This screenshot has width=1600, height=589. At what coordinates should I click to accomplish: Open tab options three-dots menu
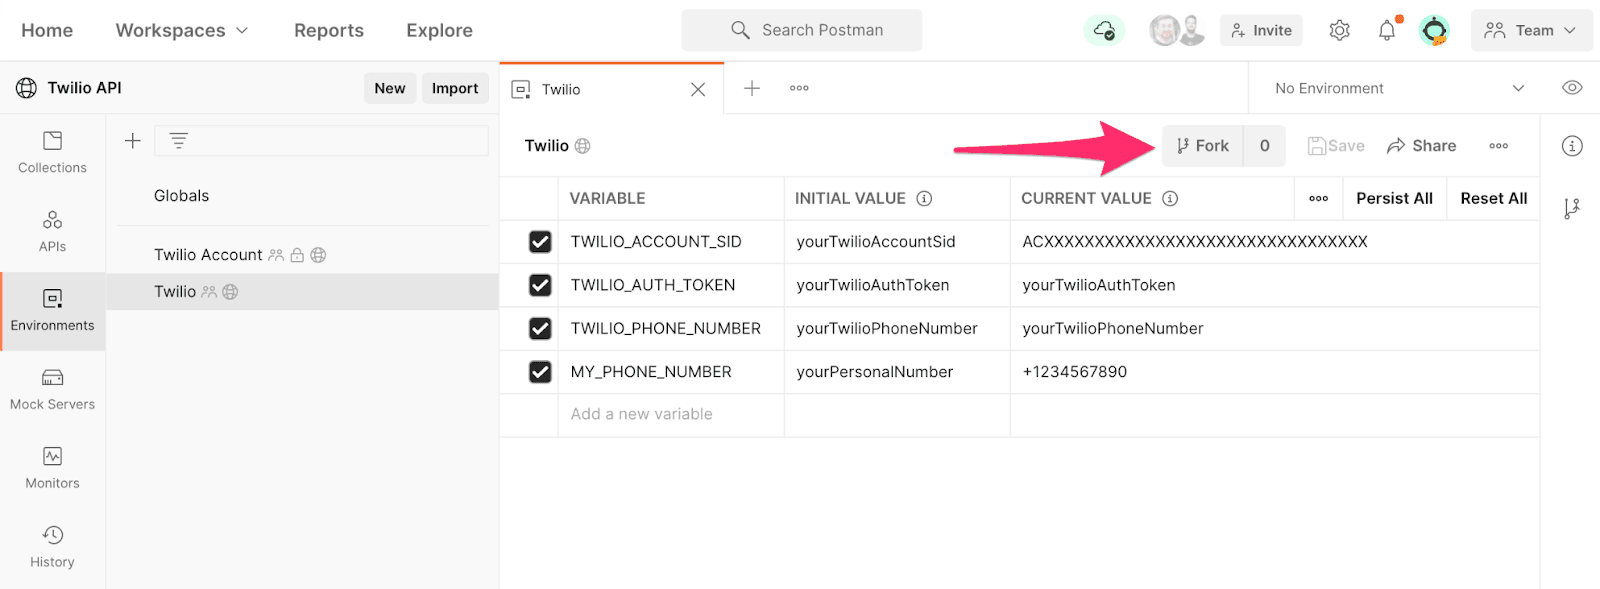799,88
